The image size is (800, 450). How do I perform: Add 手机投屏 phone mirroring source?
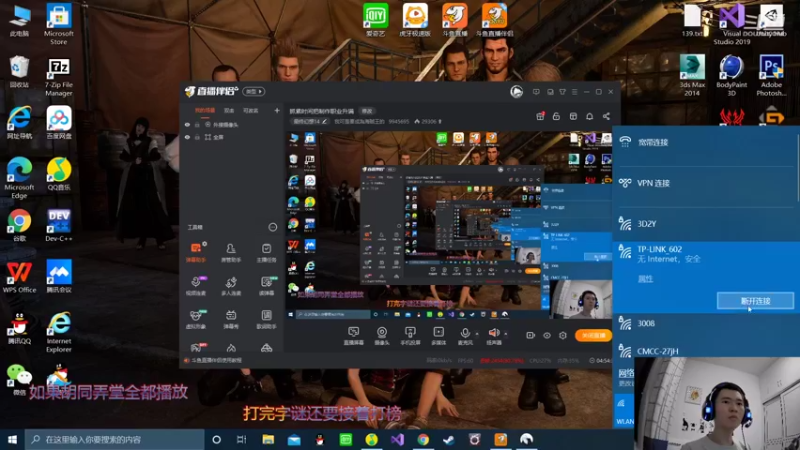tap(410, 336)
